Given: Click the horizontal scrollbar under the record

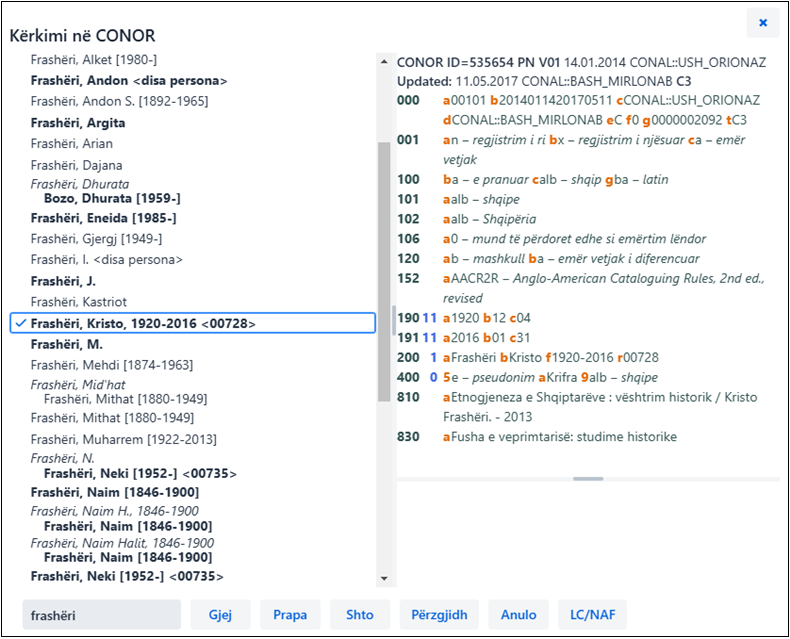Looking at the screenshot, I should pyautogui.click(x=588, y=479).
